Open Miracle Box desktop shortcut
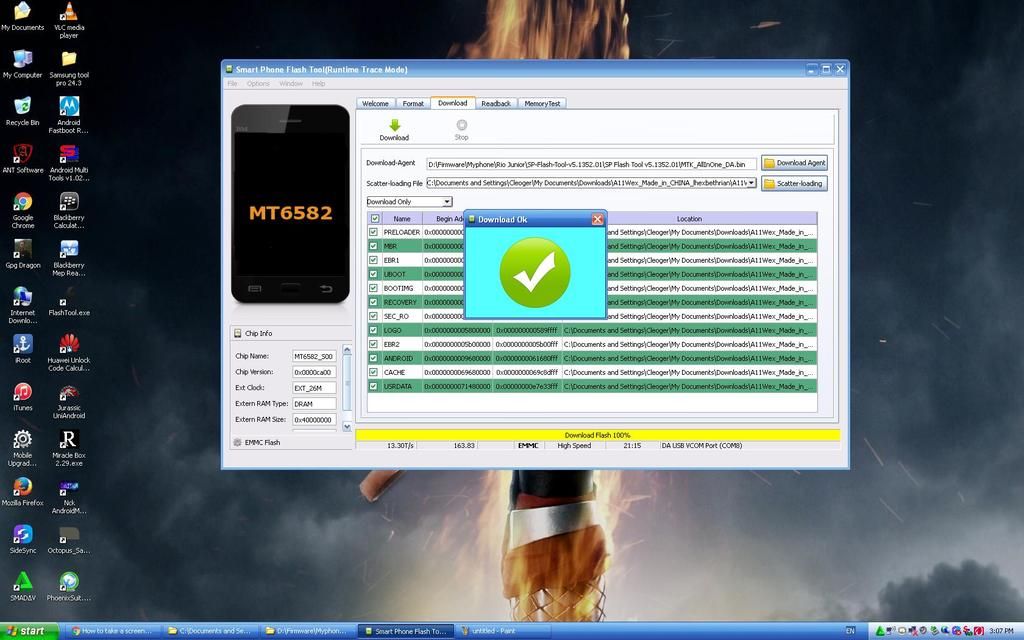This screenshot has height=640, width=1024. (69, 440)
